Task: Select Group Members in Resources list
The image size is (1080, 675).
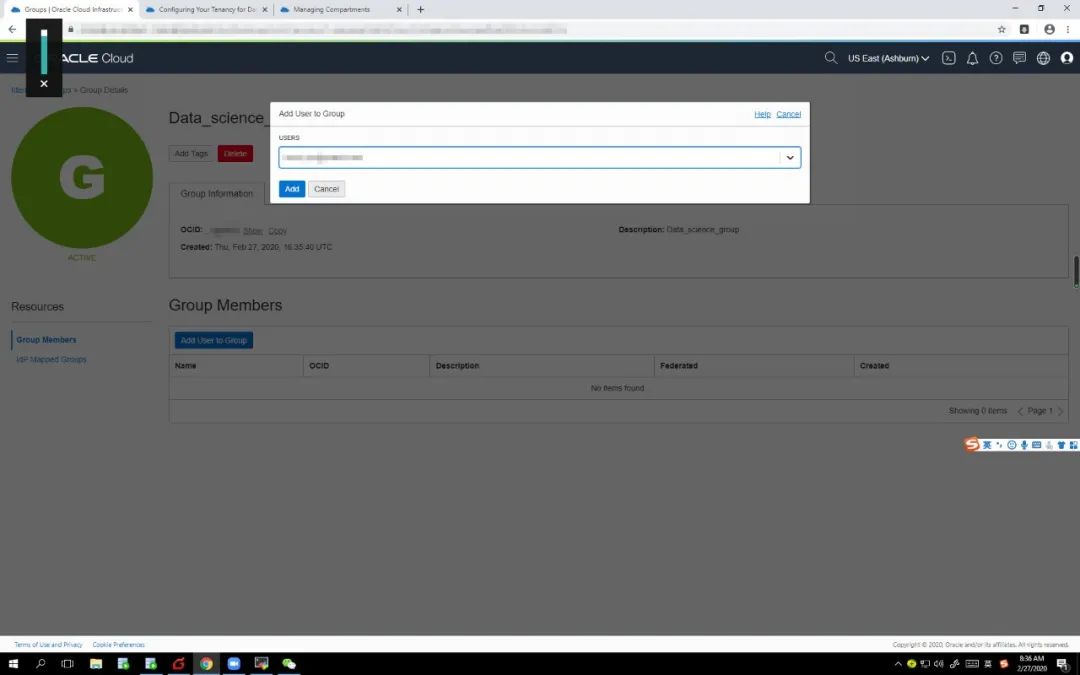Action: pyautogui.click(x=46, y=340)
